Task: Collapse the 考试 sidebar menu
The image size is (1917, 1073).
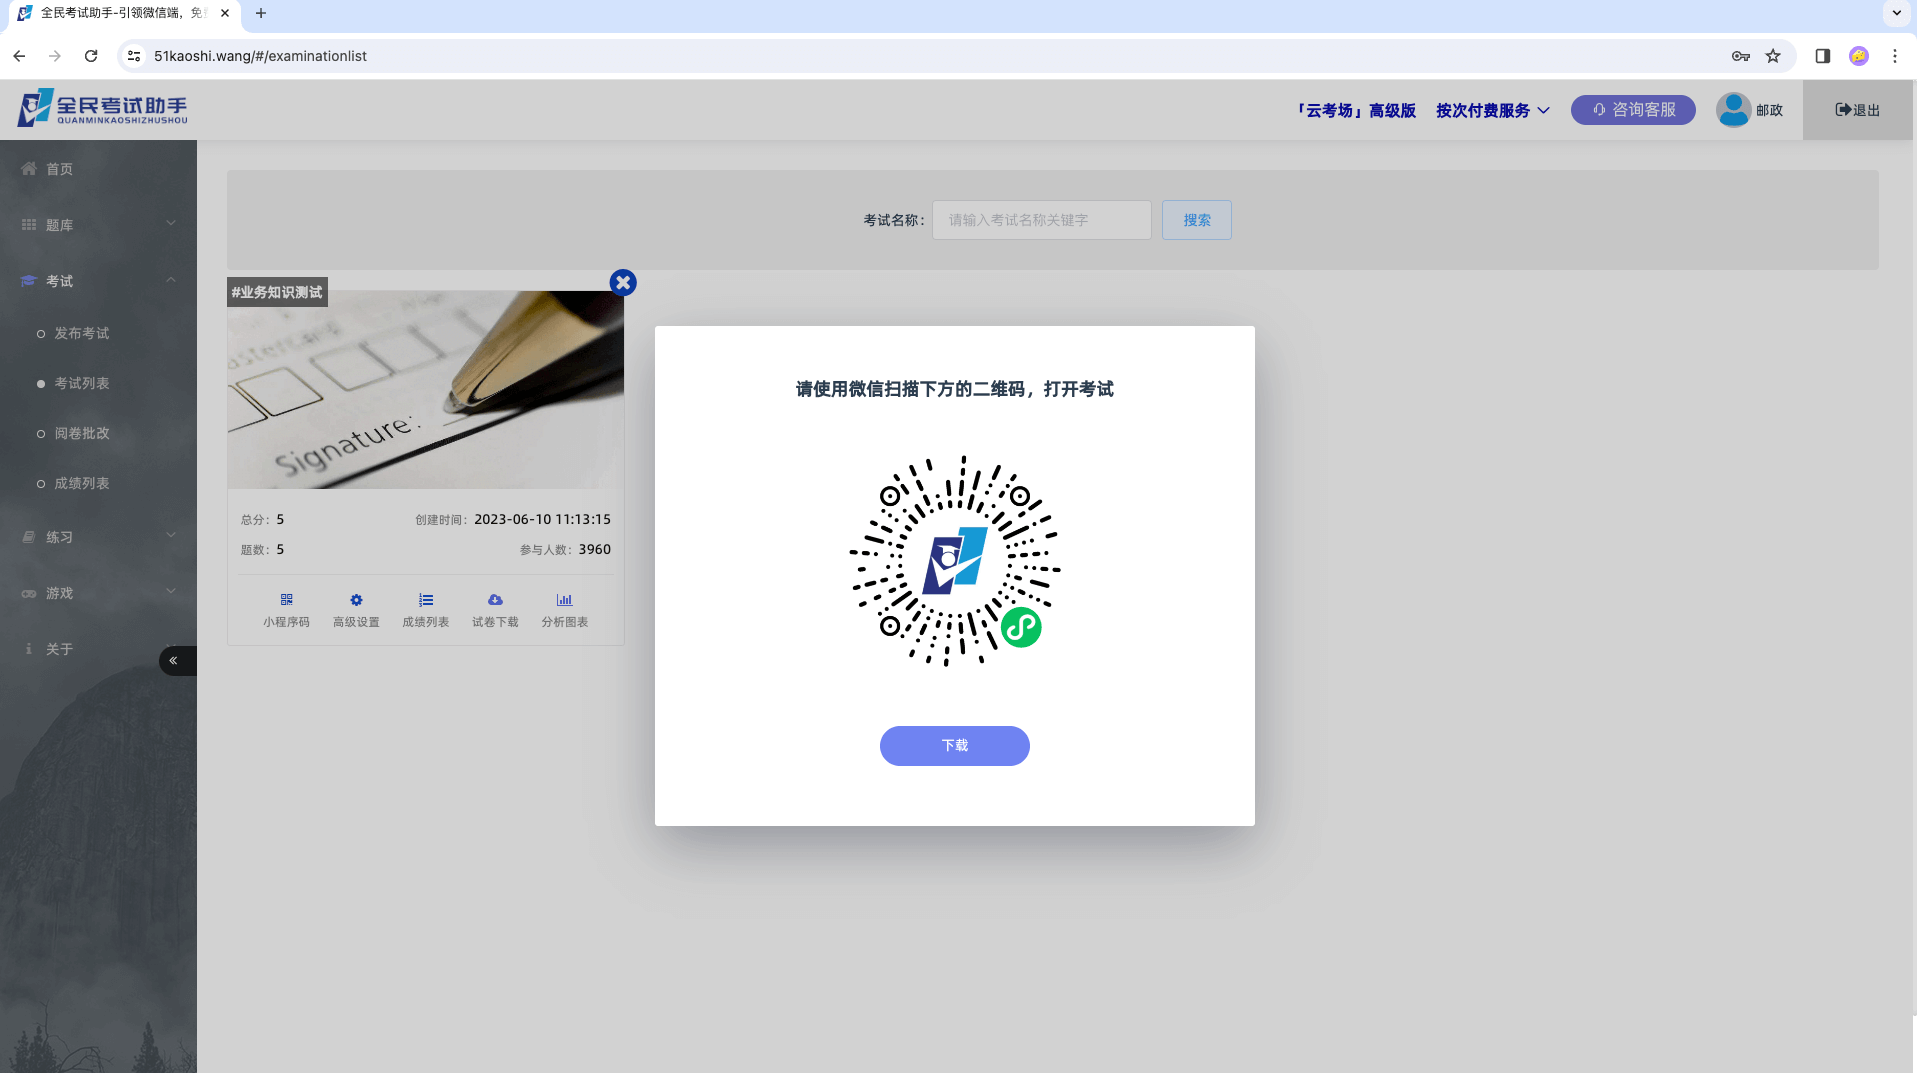Action: (x=98, y=281)
